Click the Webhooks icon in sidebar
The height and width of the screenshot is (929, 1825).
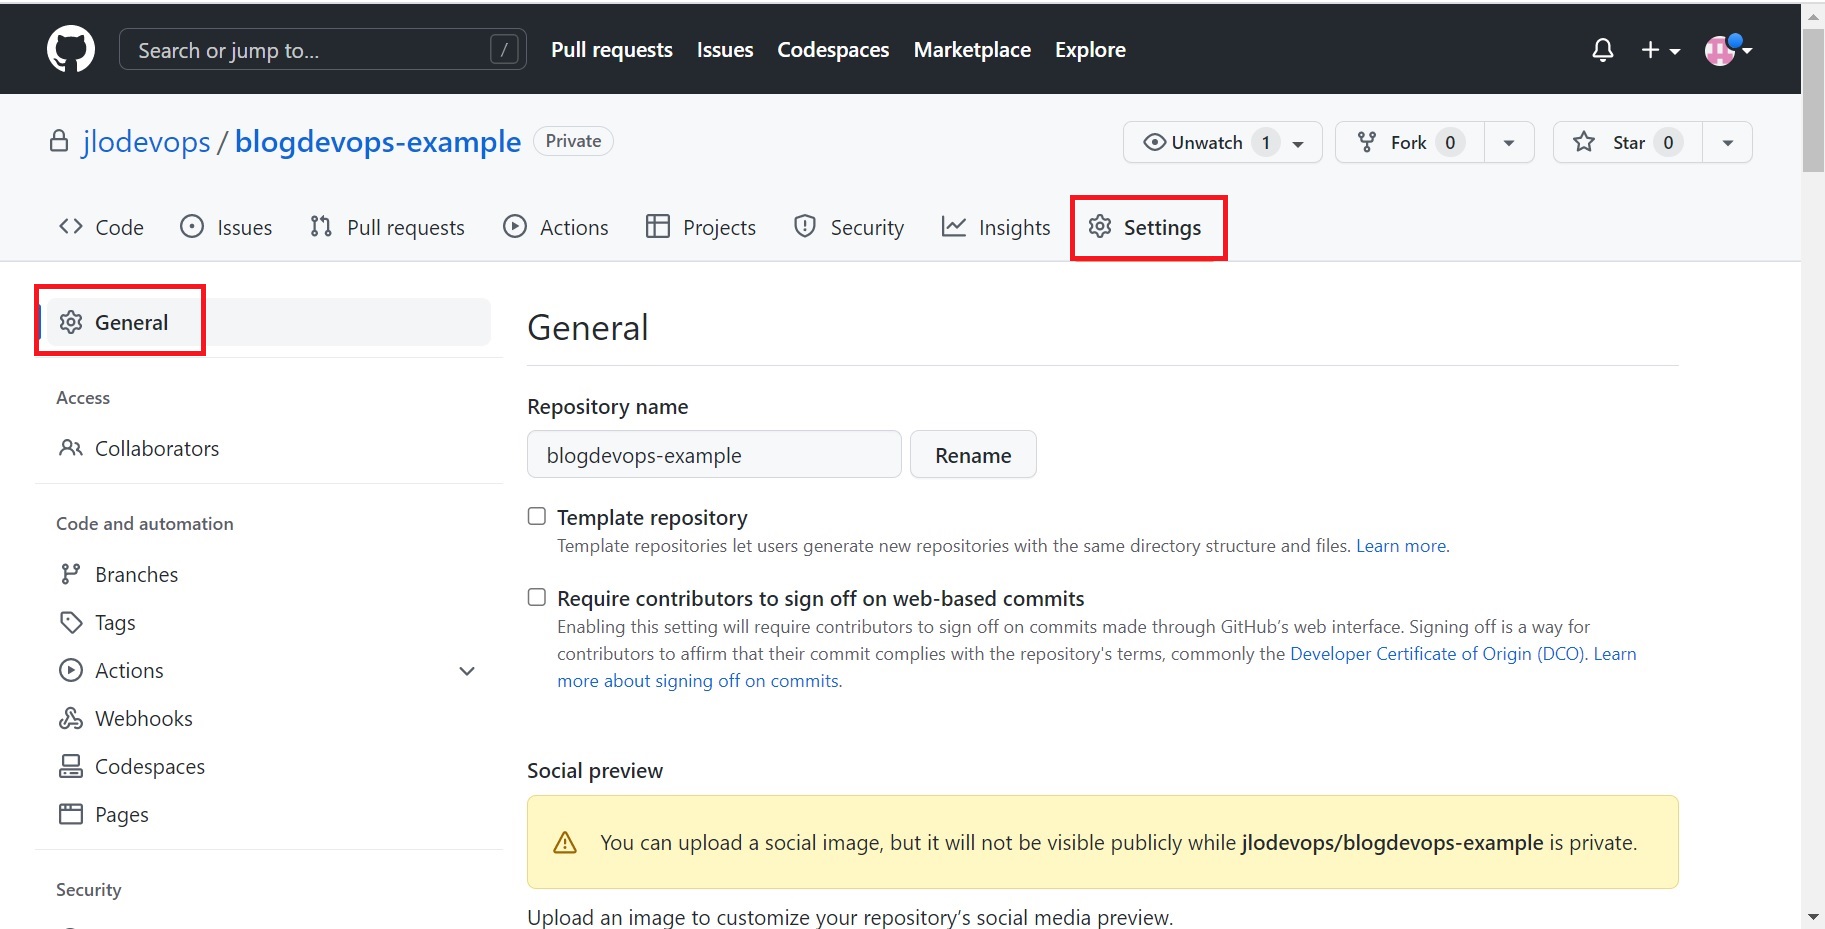click(x=71, y=718)
